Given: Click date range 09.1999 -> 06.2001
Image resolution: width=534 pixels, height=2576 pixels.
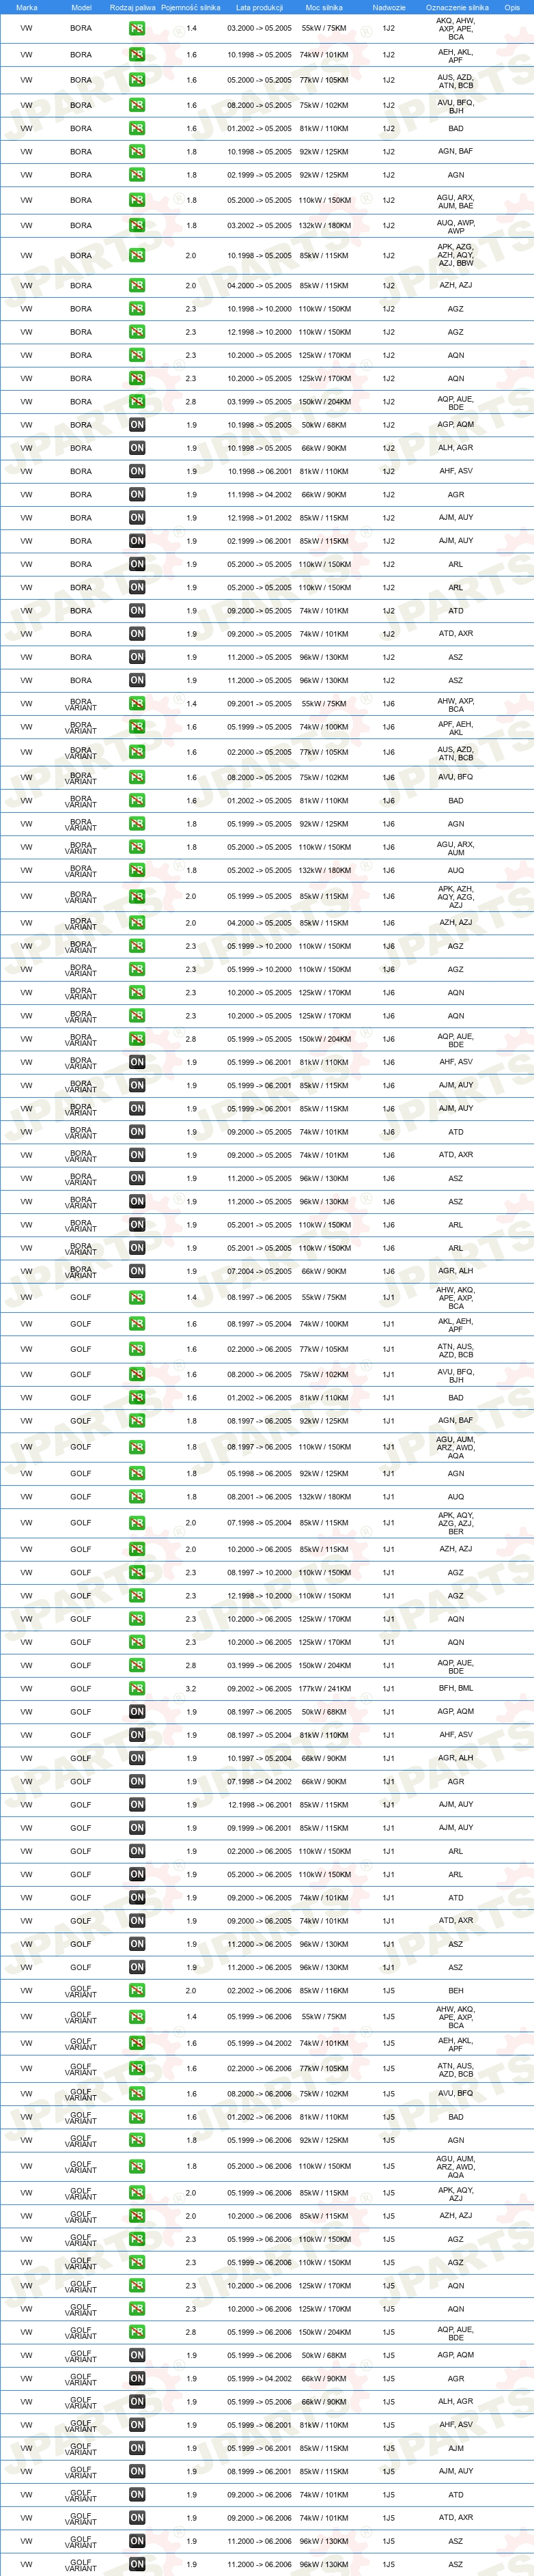Looking at the screenshot, I should click(259, 1828).
